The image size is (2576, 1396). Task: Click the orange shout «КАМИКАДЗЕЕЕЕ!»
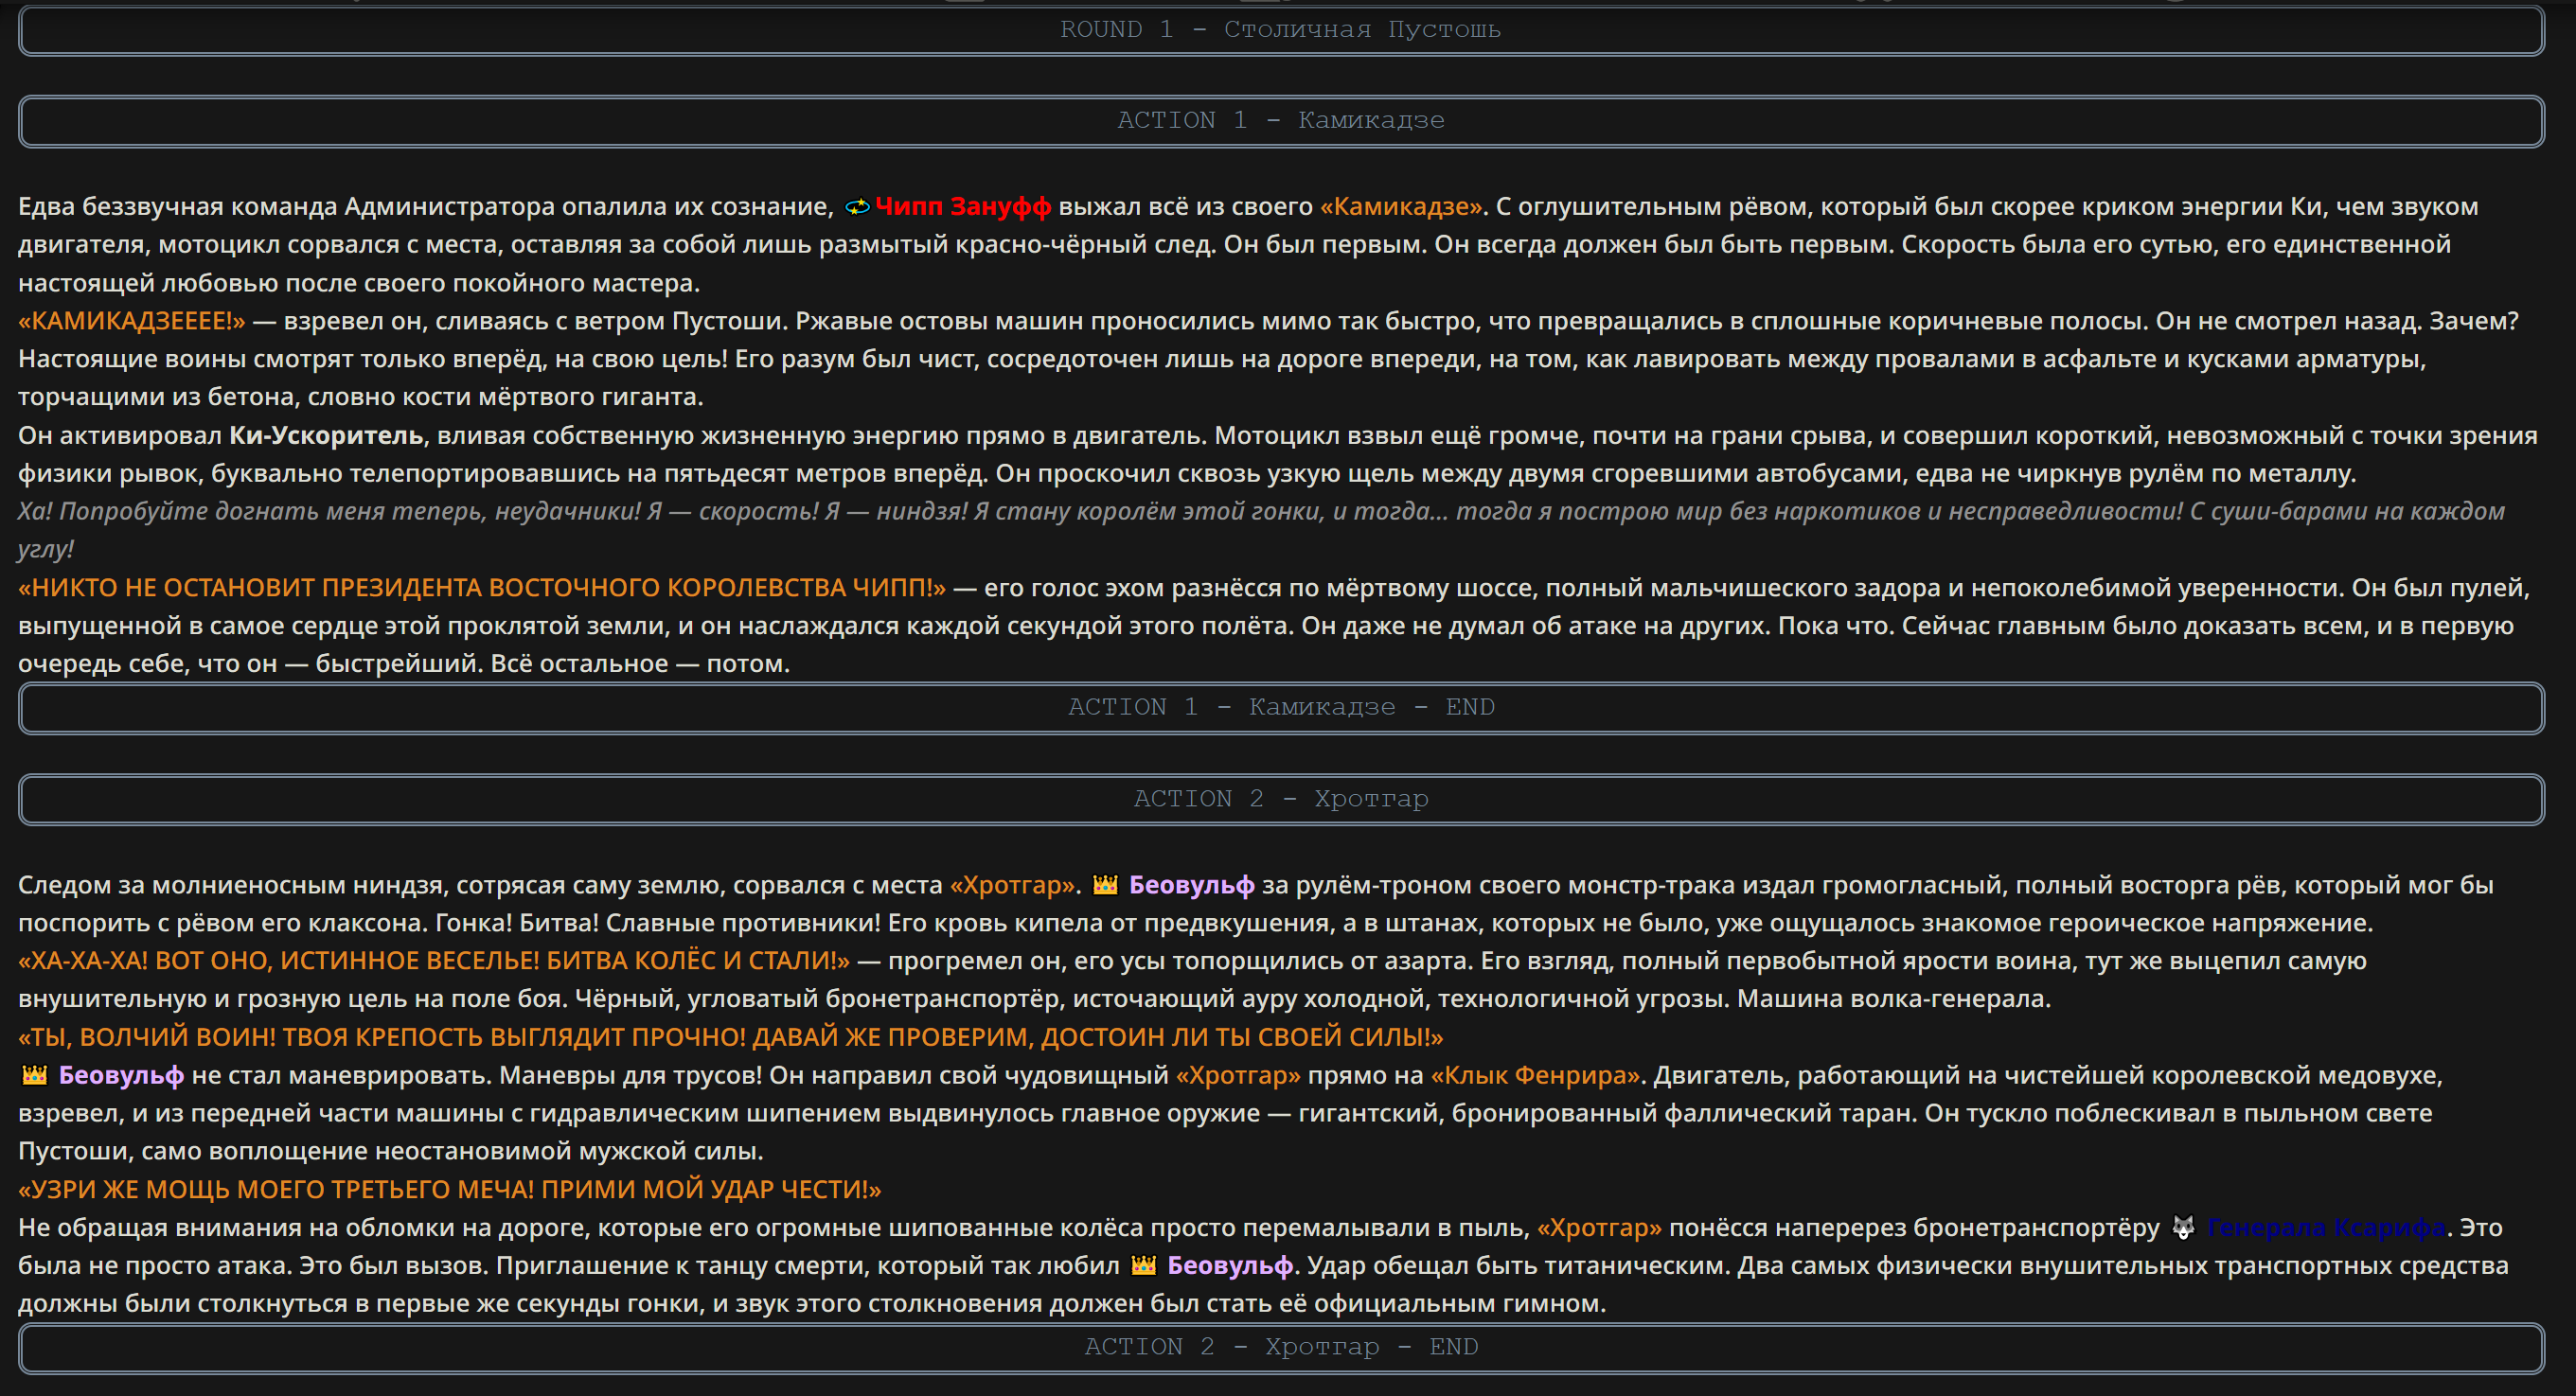coord(132,321)
